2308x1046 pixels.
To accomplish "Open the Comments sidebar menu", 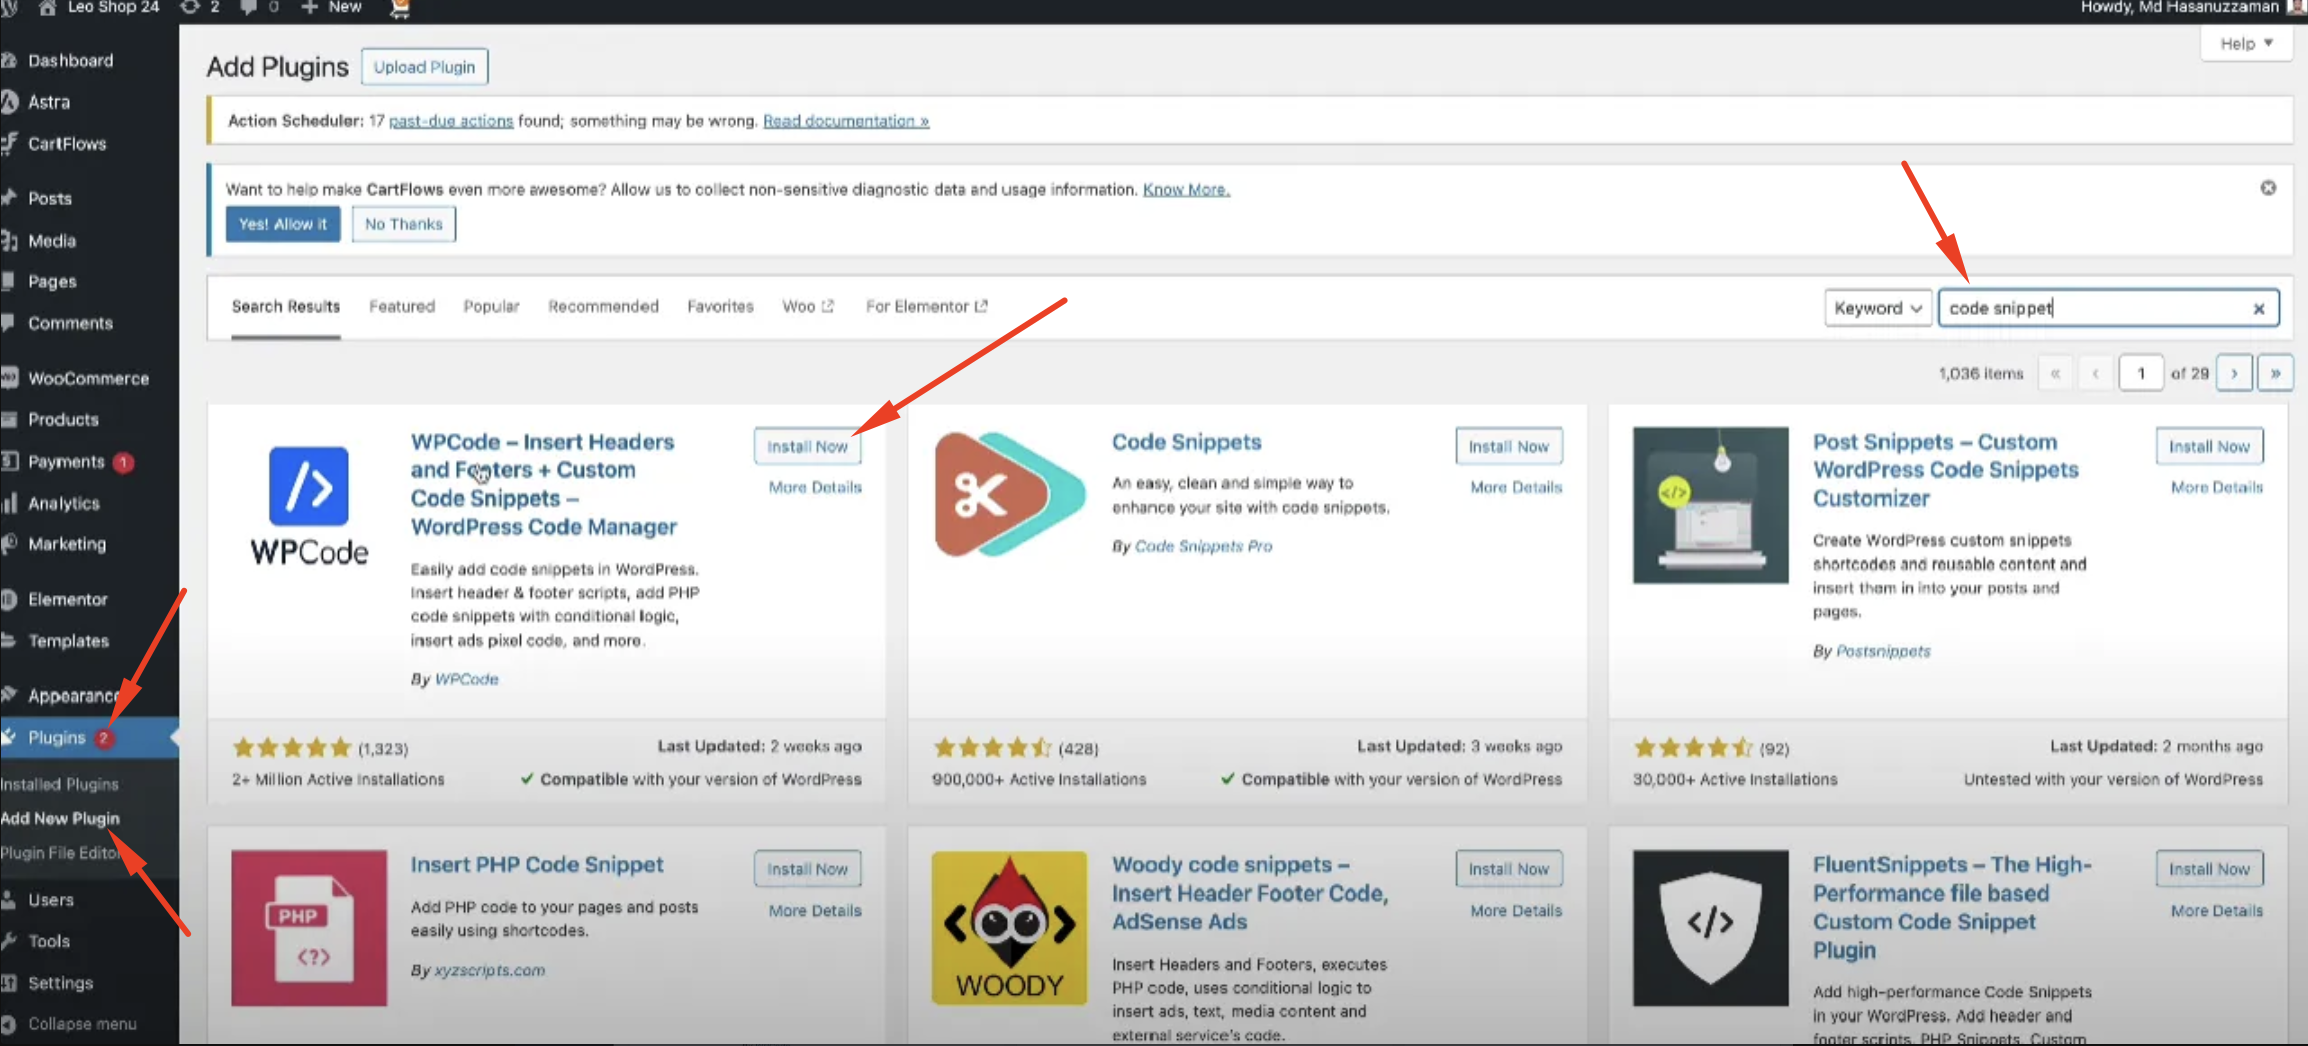I will 70,323.
